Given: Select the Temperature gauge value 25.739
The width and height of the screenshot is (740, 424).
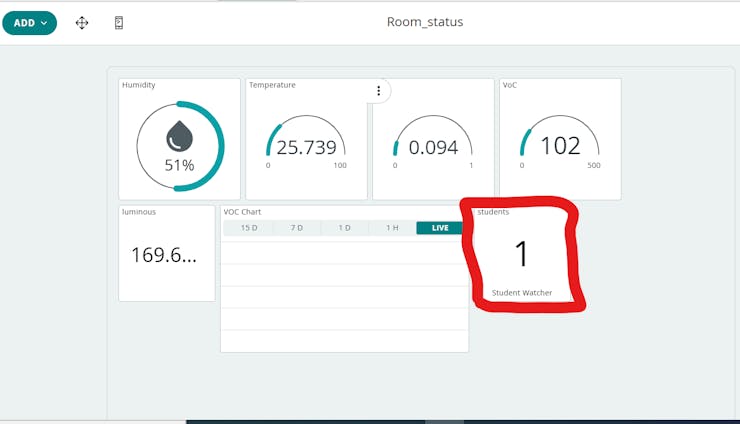Looking at the screenshot, I should pos(306,147).
